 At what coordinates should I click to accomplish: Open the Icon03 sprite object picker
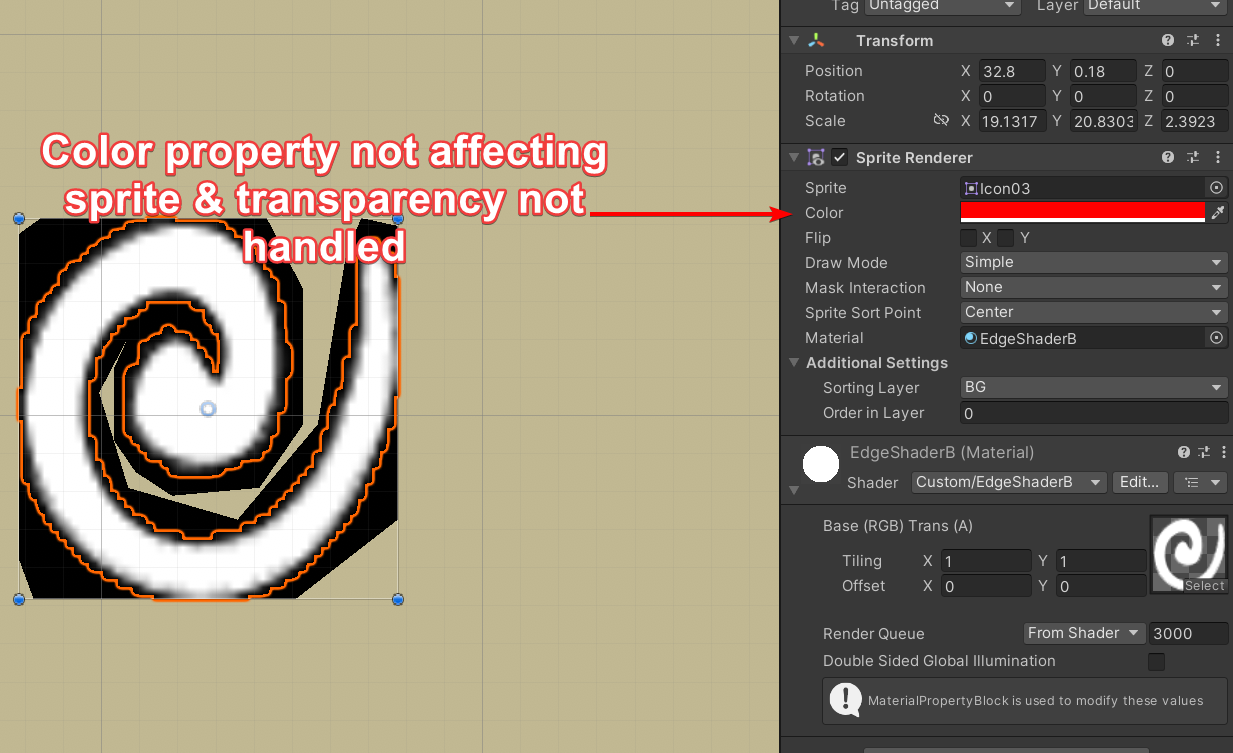click(1216, 187)
